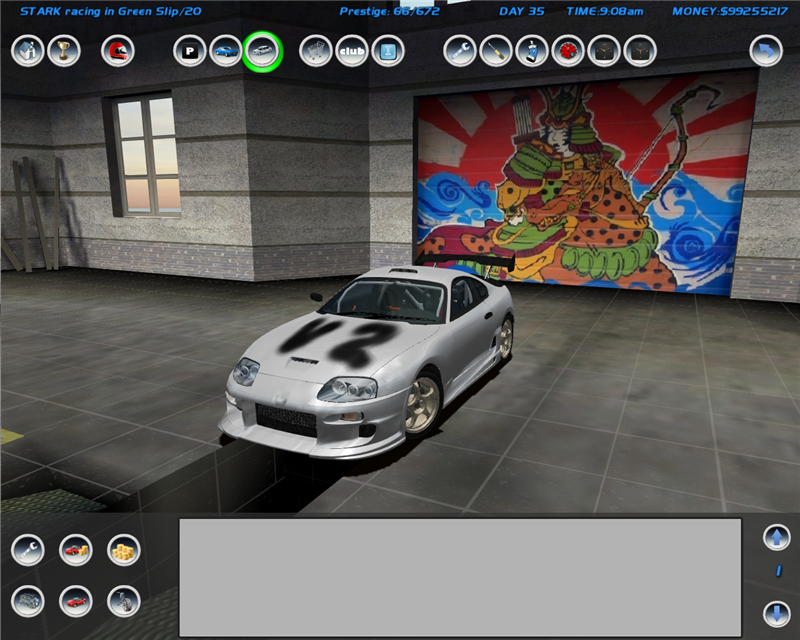Open the red convertible body parts icon
Screen dimensions: 800x640
coord(76,601)
